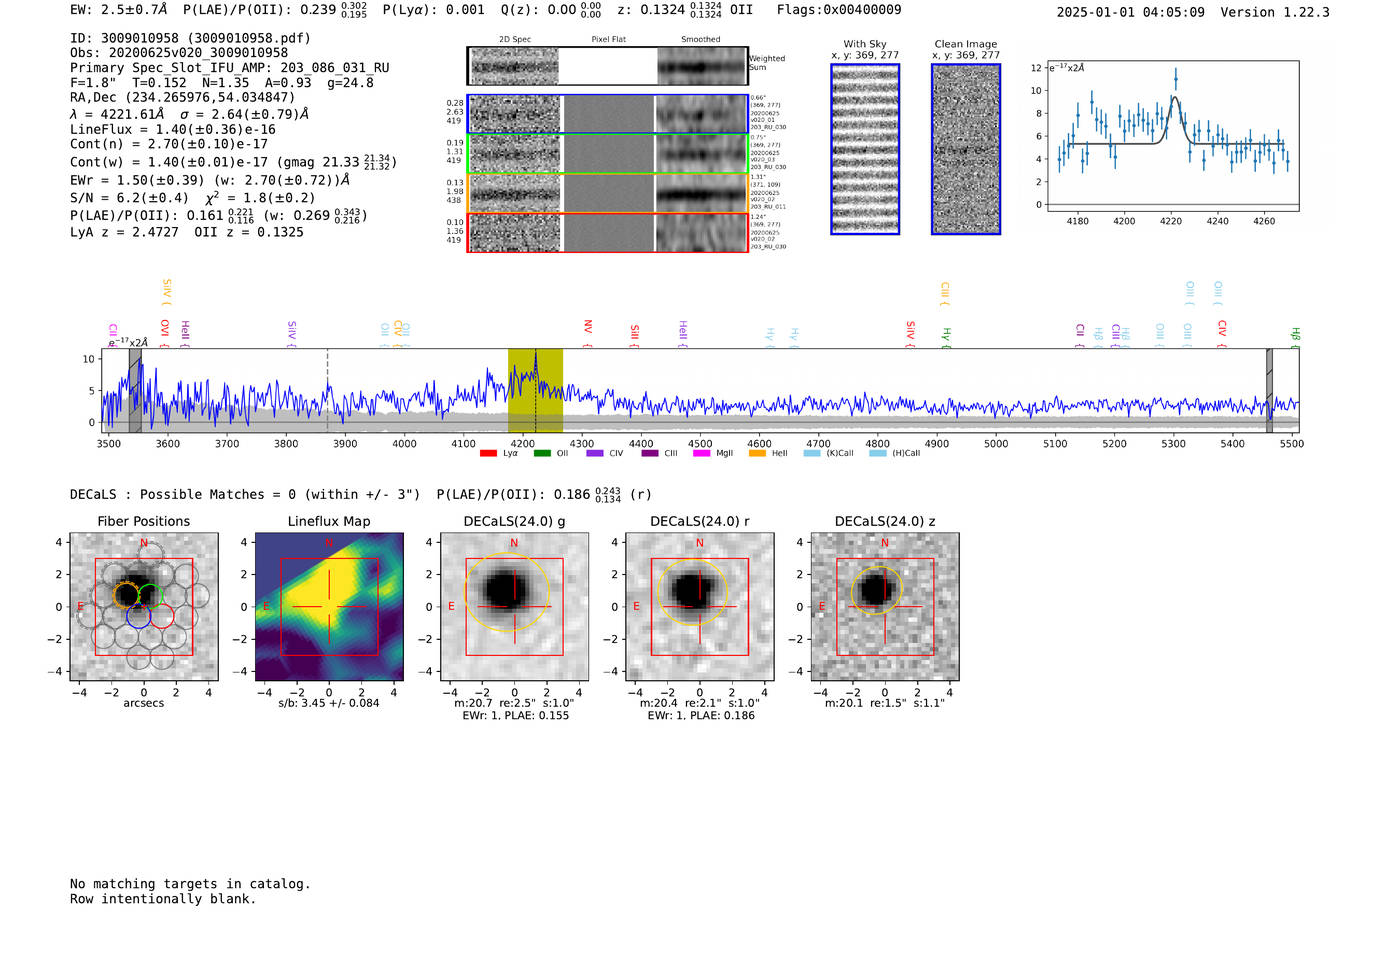1400x953 pixels.
Task: Click the purple CIV legend swatch
Action: point(595,454)
